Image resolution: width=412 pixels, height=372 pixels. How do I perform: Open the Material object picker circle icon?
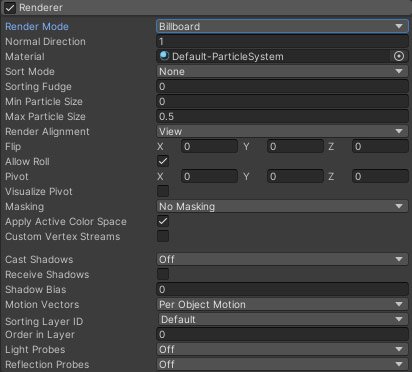coord(399,56)
